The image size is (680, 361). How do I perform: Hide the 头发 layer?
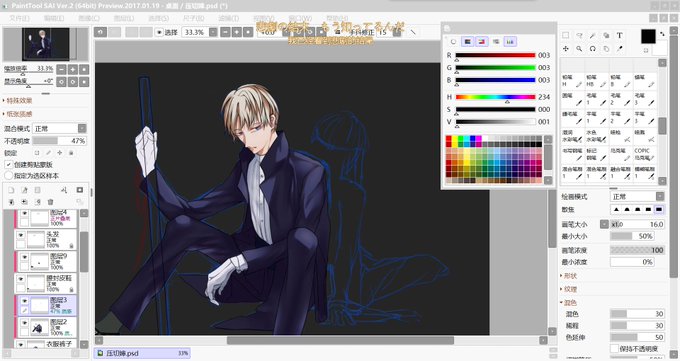pyautogui.click(x=20, y=235)
